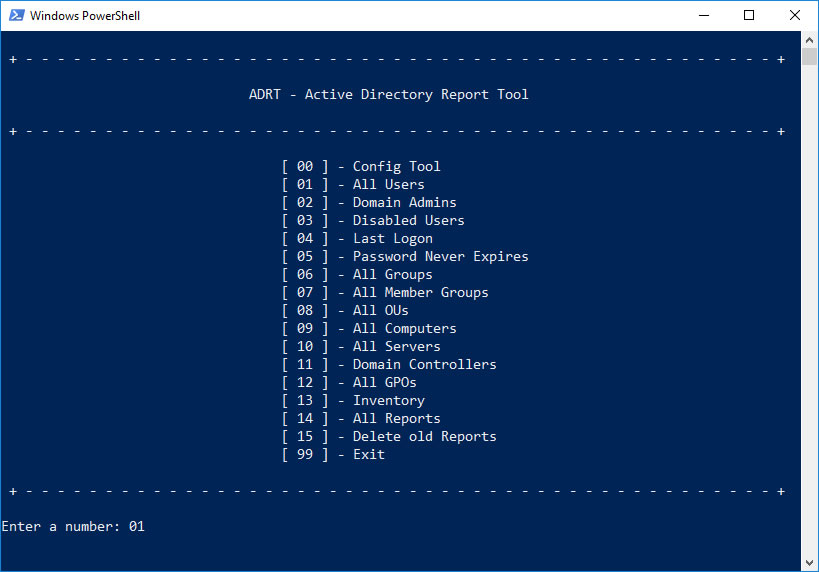Click the All Member Groups entry
Screen dimensions: 819x572
pos(420,293)
